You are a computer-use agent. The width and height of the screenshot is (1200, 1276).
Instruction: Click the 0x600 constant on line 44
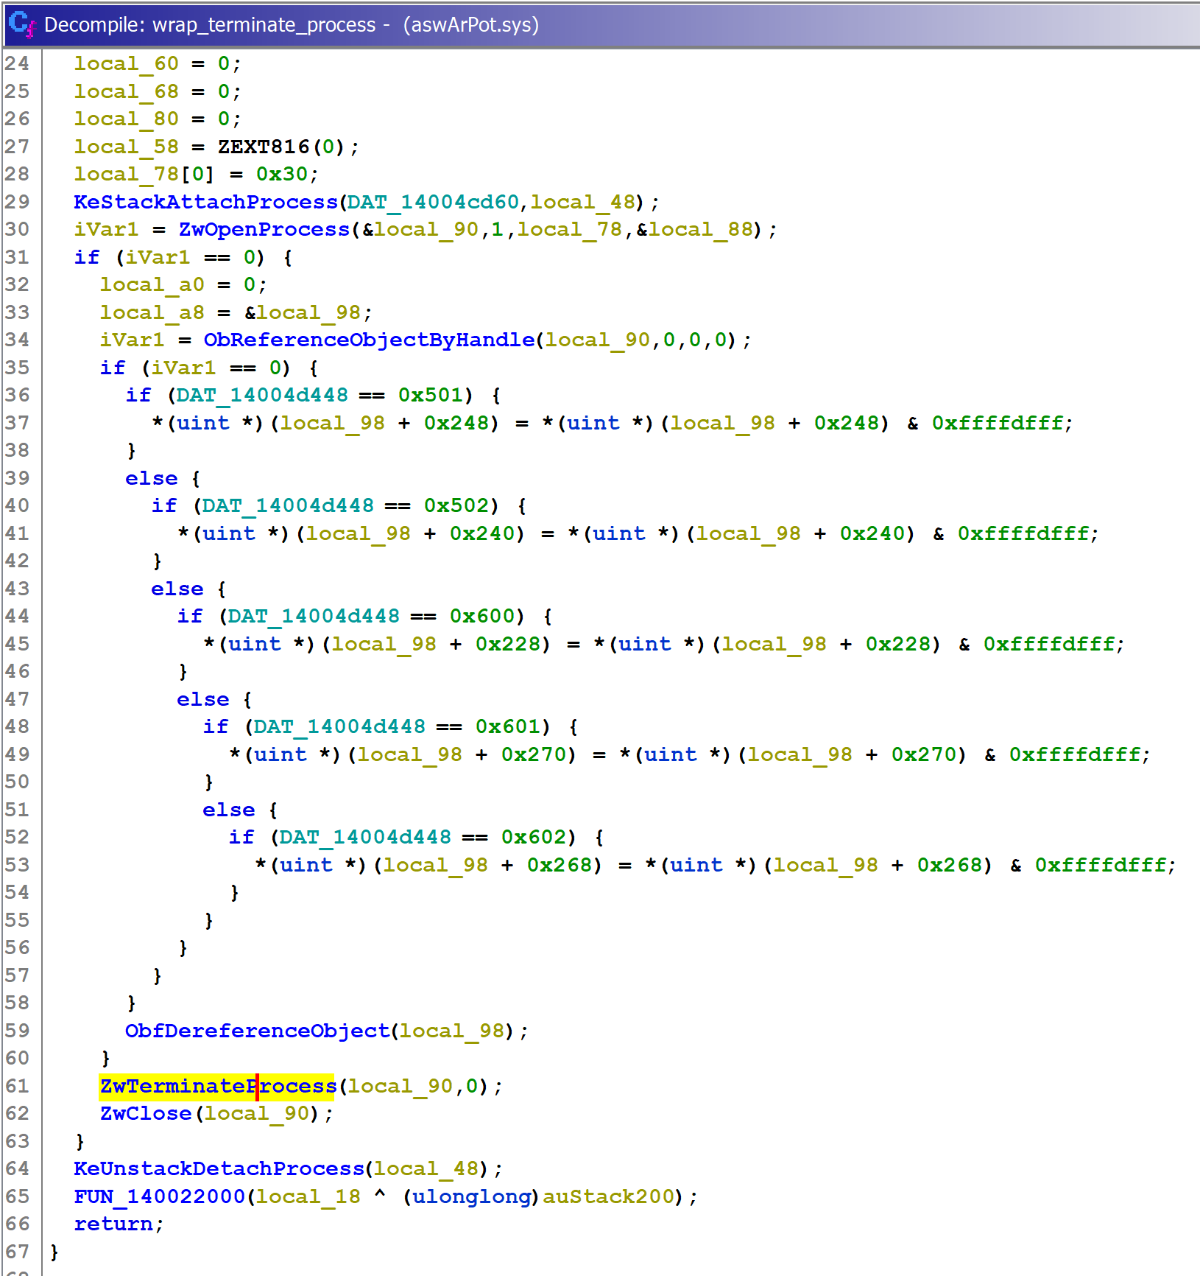click(481, 616)
